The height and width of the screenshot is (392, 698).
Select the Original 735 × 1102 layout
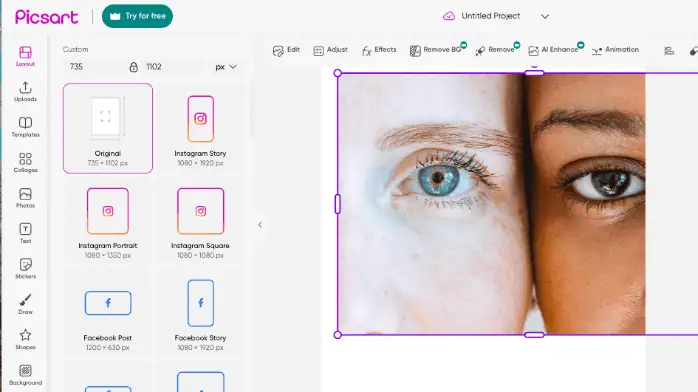[108, 128]
